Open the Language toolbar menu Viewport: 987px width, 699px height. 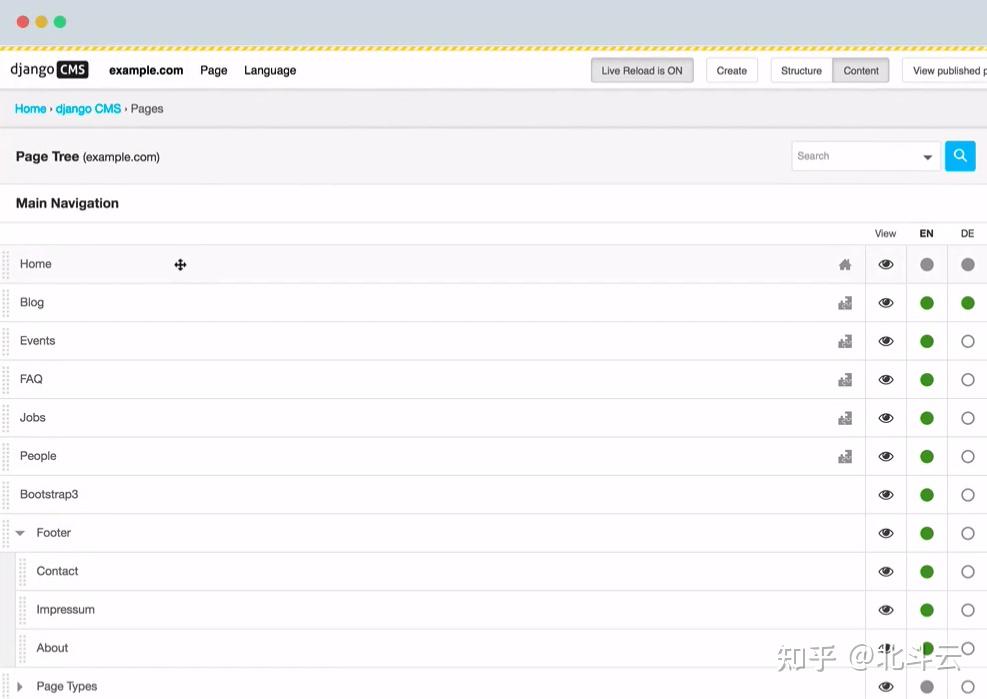(270, 71)
